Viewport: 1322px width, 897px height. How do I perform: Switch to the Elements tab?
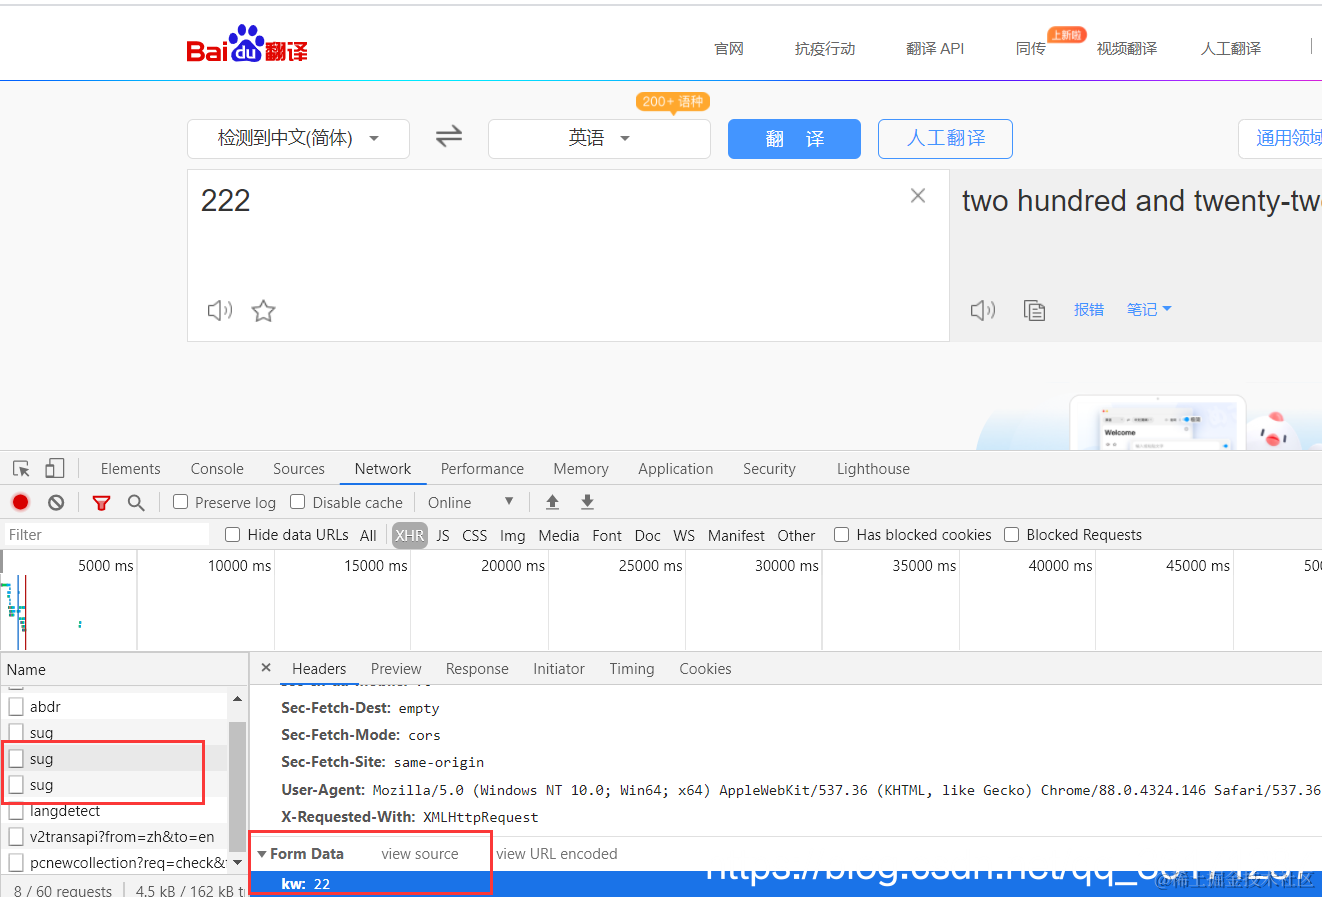[x=130, y=468]
